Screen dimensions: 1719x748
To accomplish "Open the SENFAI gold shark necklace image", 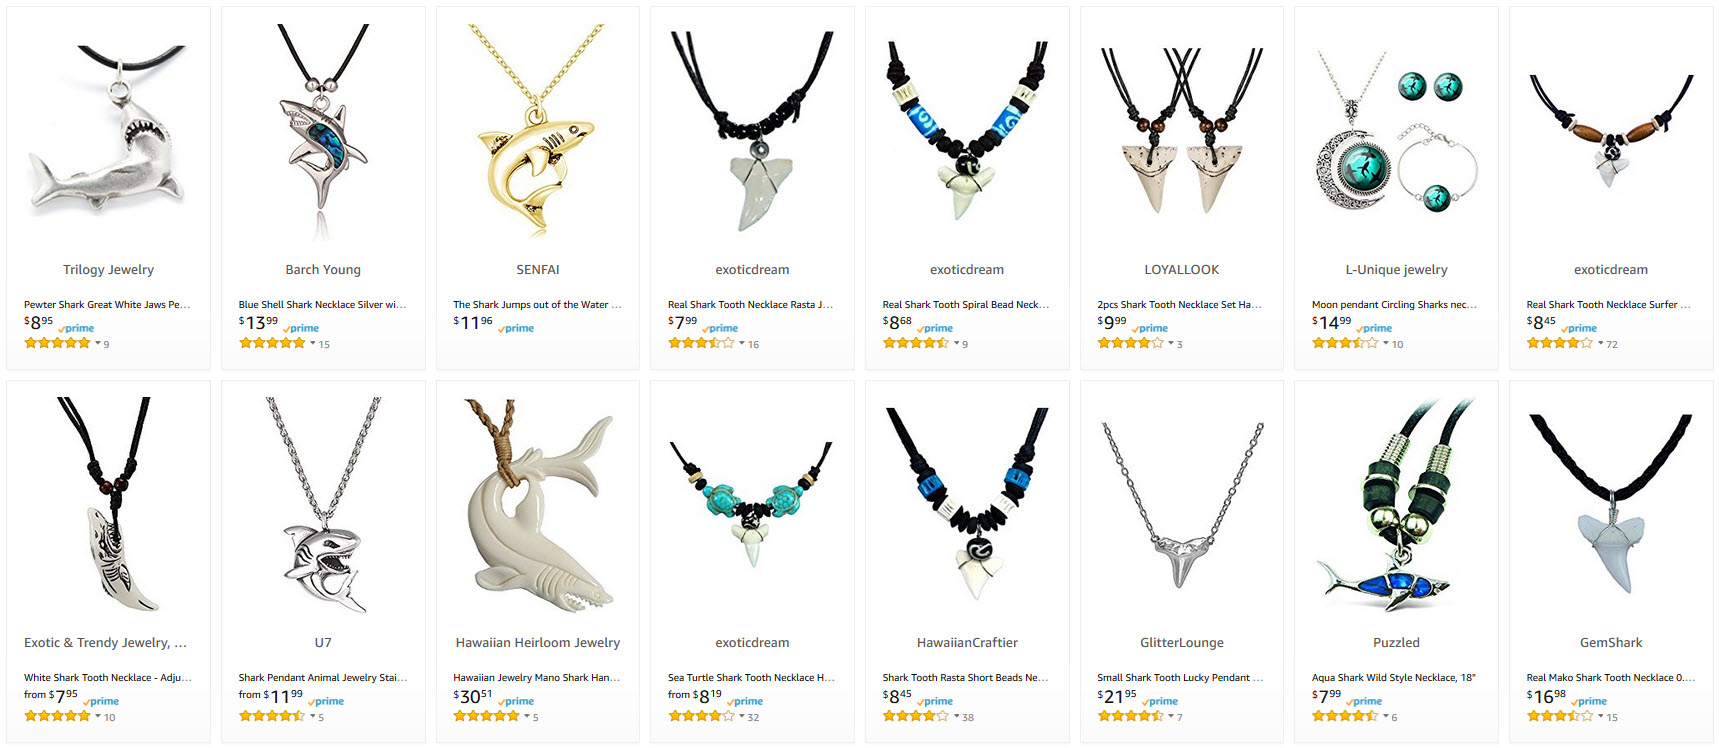I will click(537, 128).
